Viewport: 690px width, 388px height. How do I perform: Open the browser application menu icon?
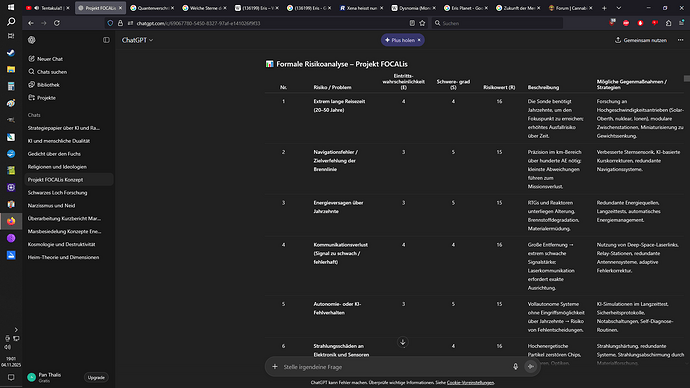pyautogui.click(x=682, y=23)
